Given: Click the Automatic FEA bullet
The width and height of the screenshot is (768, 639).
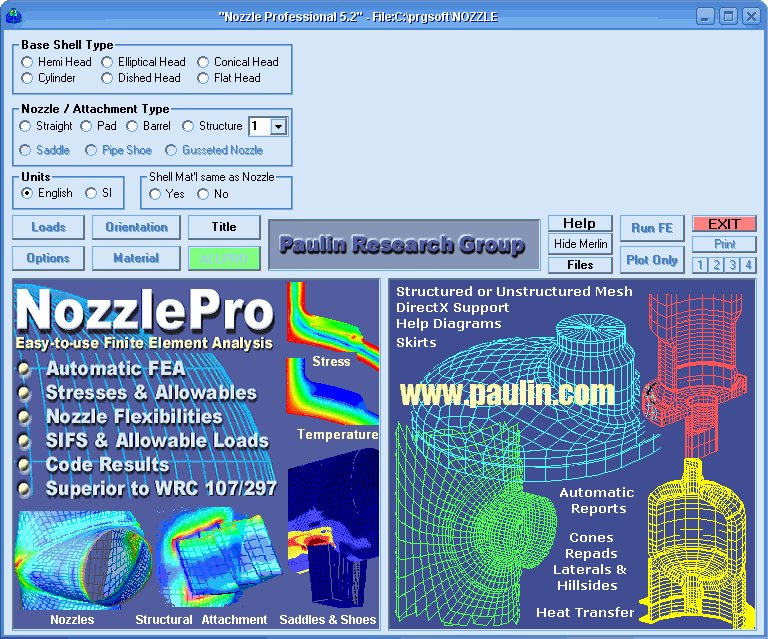Looking at the screenshot, I should point(116,369).
